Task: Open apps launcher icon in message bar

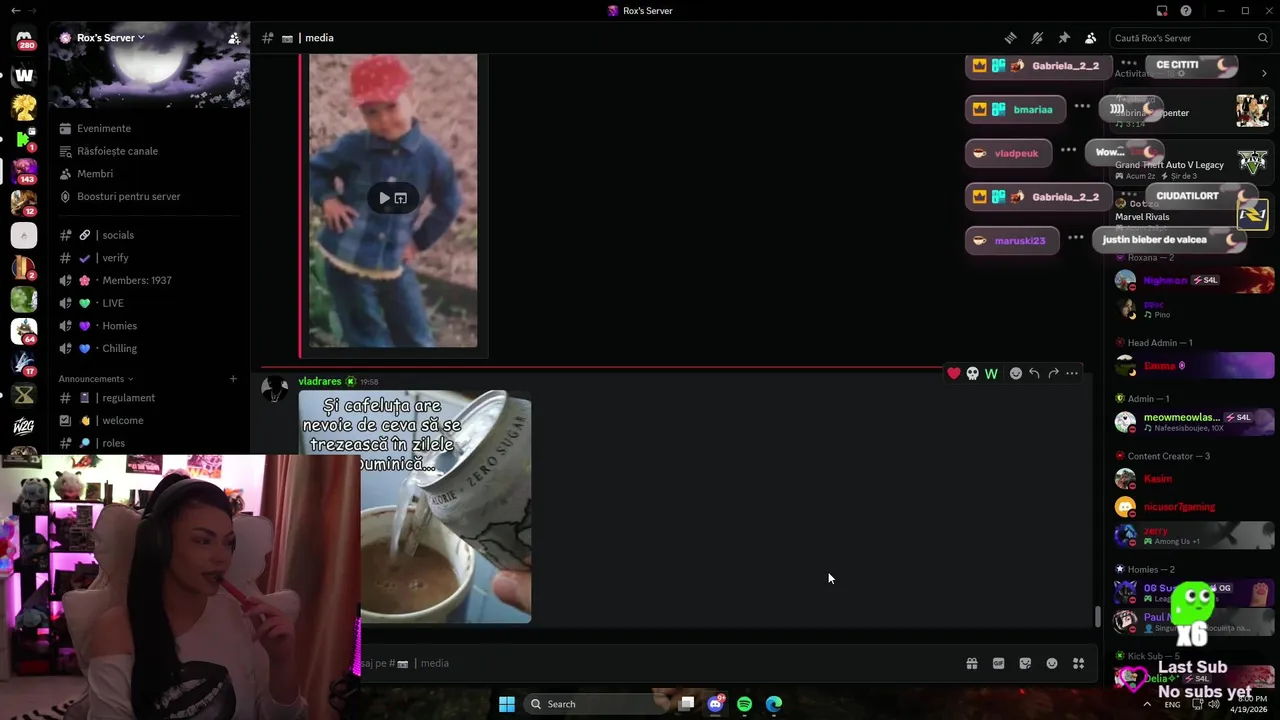Action: [x=1078, y=663]
